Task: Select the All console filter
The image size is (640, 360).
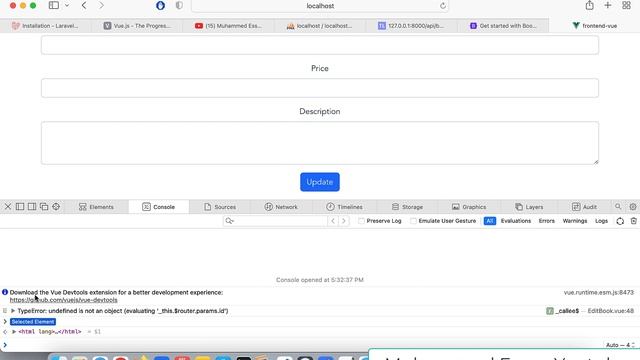Action: point(490,221)
